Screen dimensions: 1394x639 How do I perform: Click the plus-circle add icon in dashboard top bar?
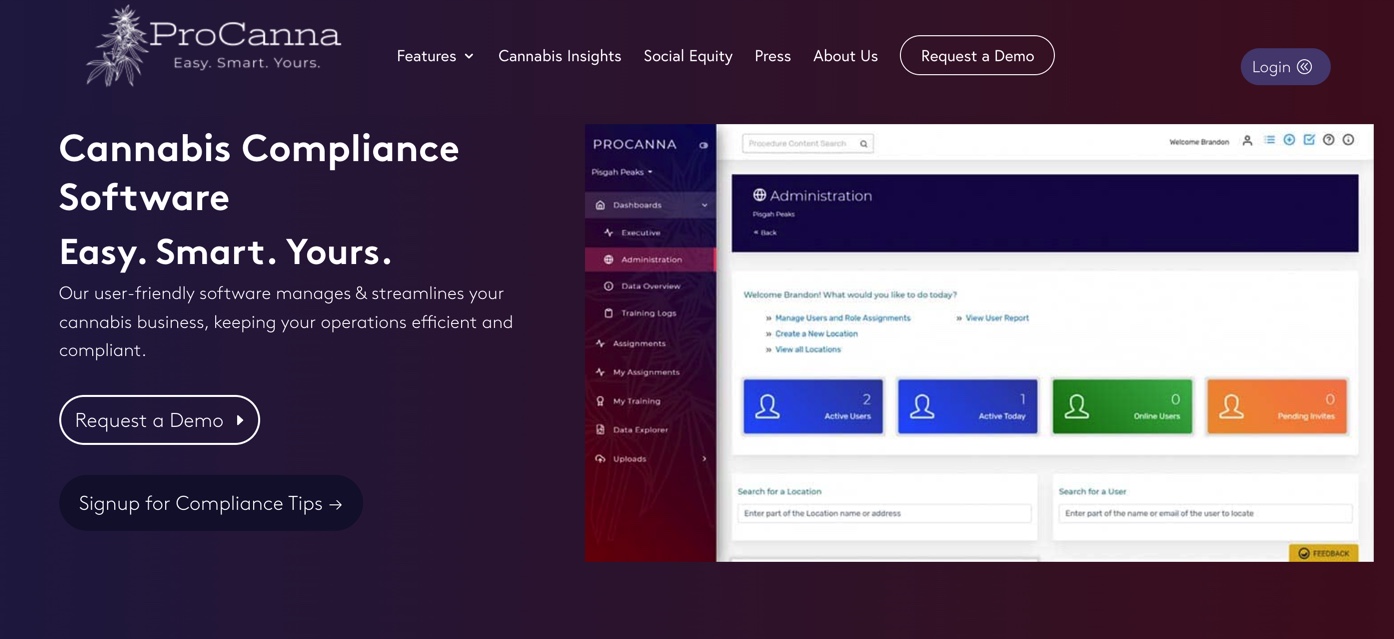pos(1289,140)
